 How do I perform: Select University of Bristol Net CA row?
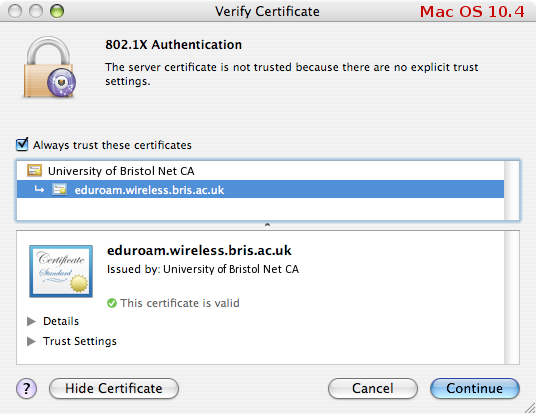(260, 171)
